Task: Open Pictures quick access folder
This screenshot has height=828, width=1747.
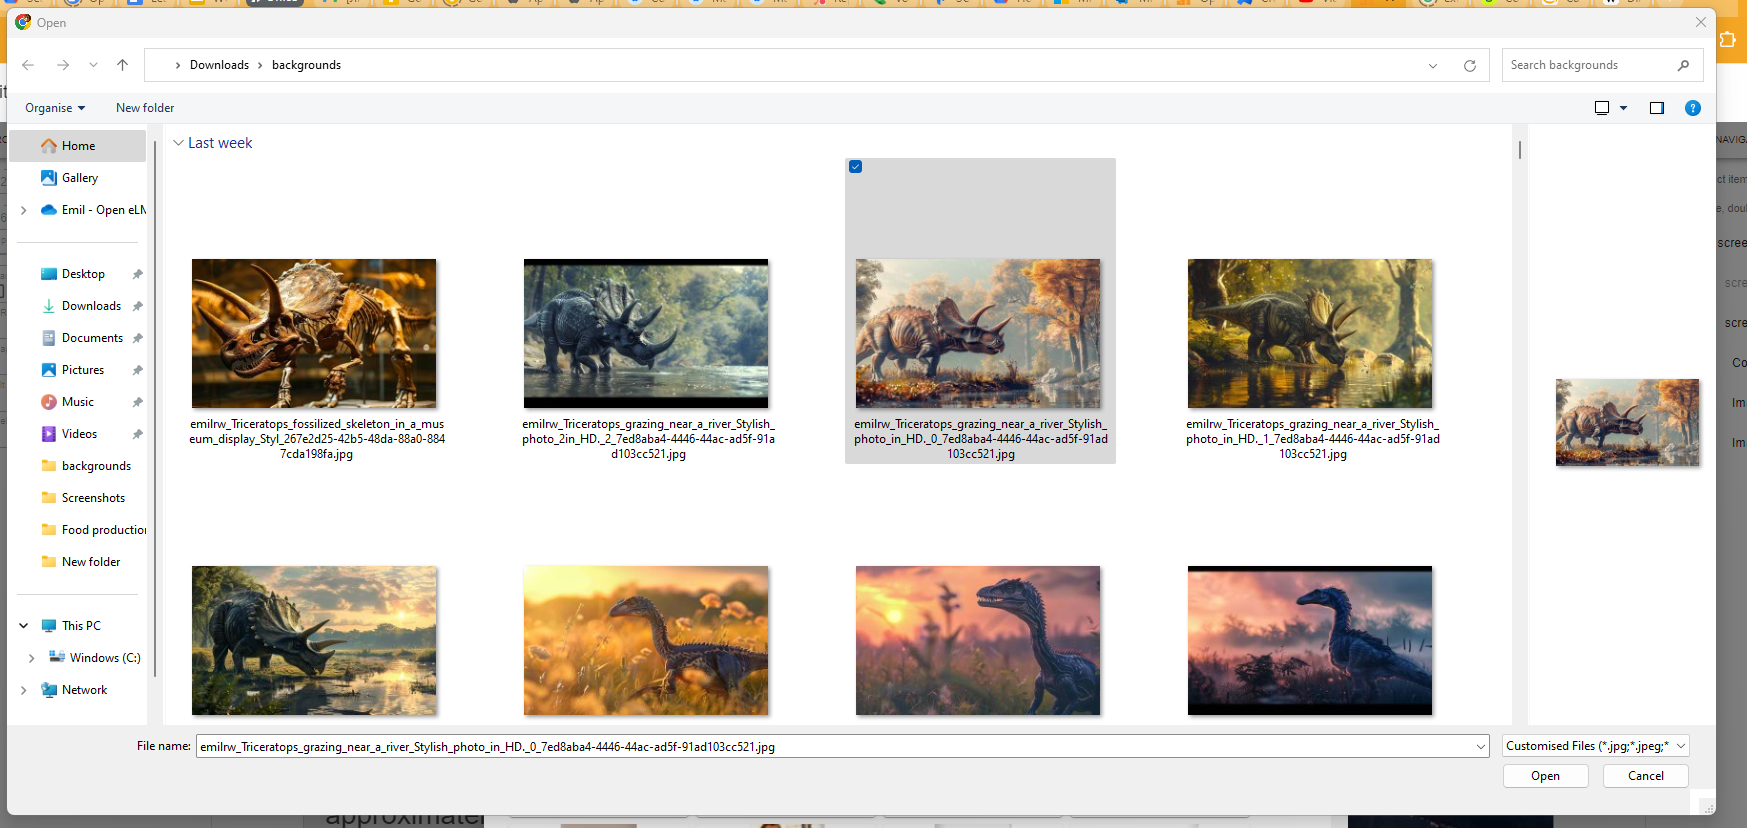Action: 83,370
